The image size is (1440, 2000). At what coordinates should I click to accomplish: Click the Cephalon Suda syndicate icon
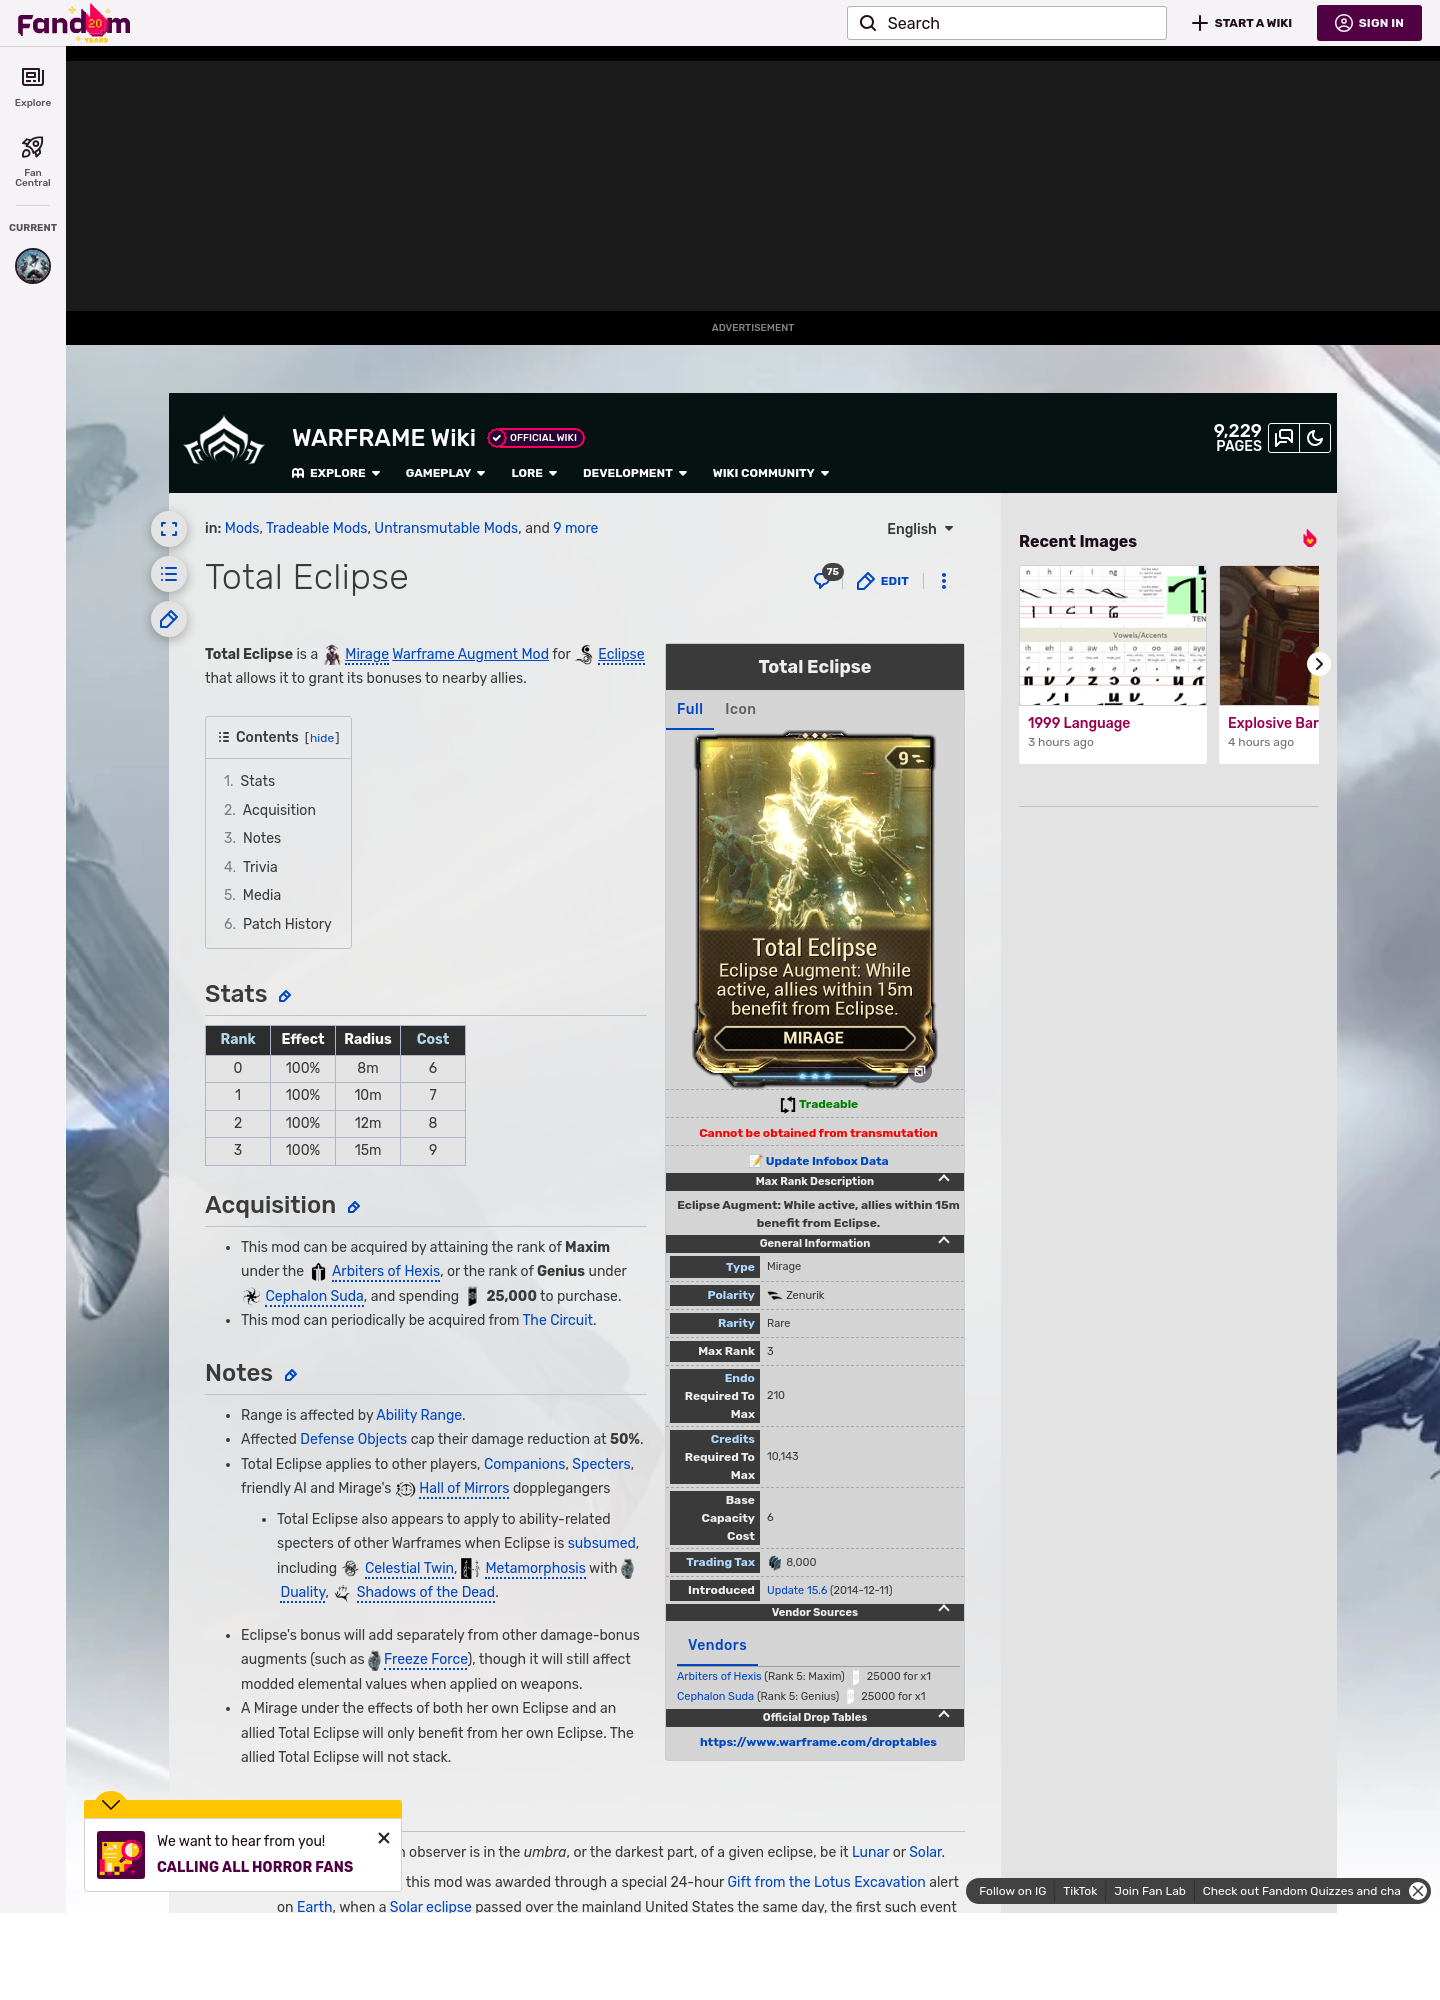[251, 1296]
